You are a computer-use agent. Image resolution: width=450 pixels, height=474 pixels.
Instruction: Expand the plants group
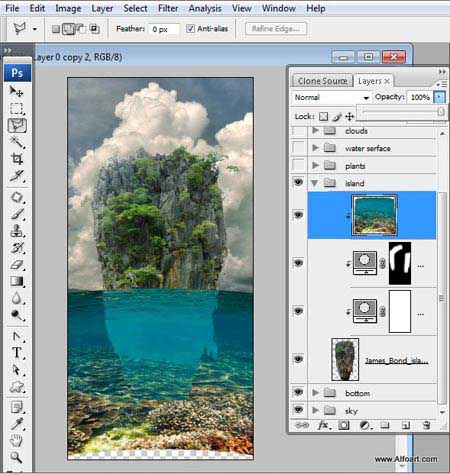point(315,165)
